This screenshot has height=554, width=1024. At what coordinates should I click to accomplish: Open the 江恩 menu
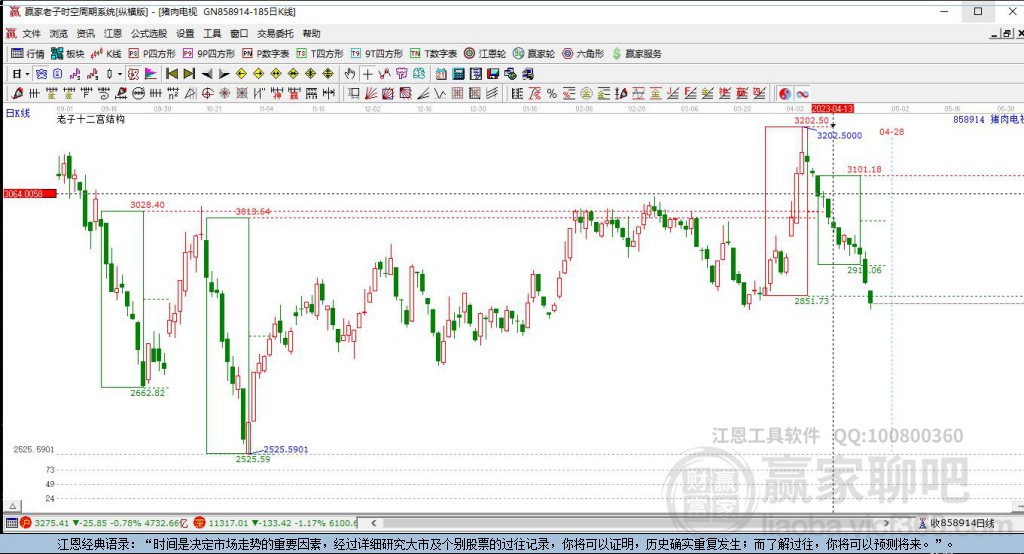coord(112,33)
